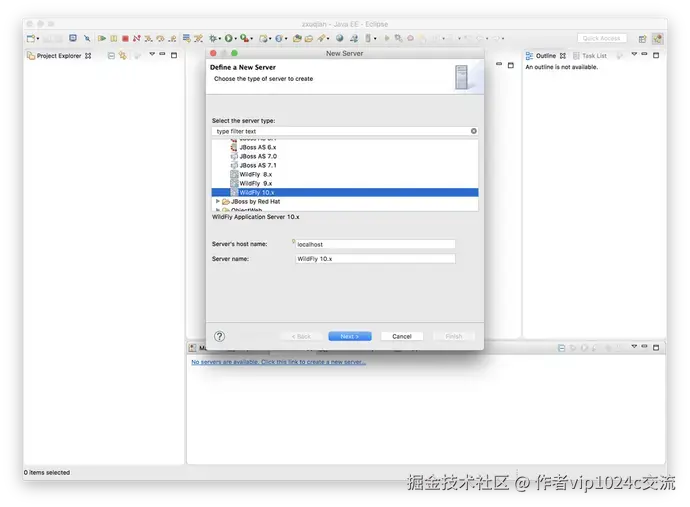690x507 pixels.
Task: Open the External Tools dropdown arrow
Action: (x=252, y=39)
